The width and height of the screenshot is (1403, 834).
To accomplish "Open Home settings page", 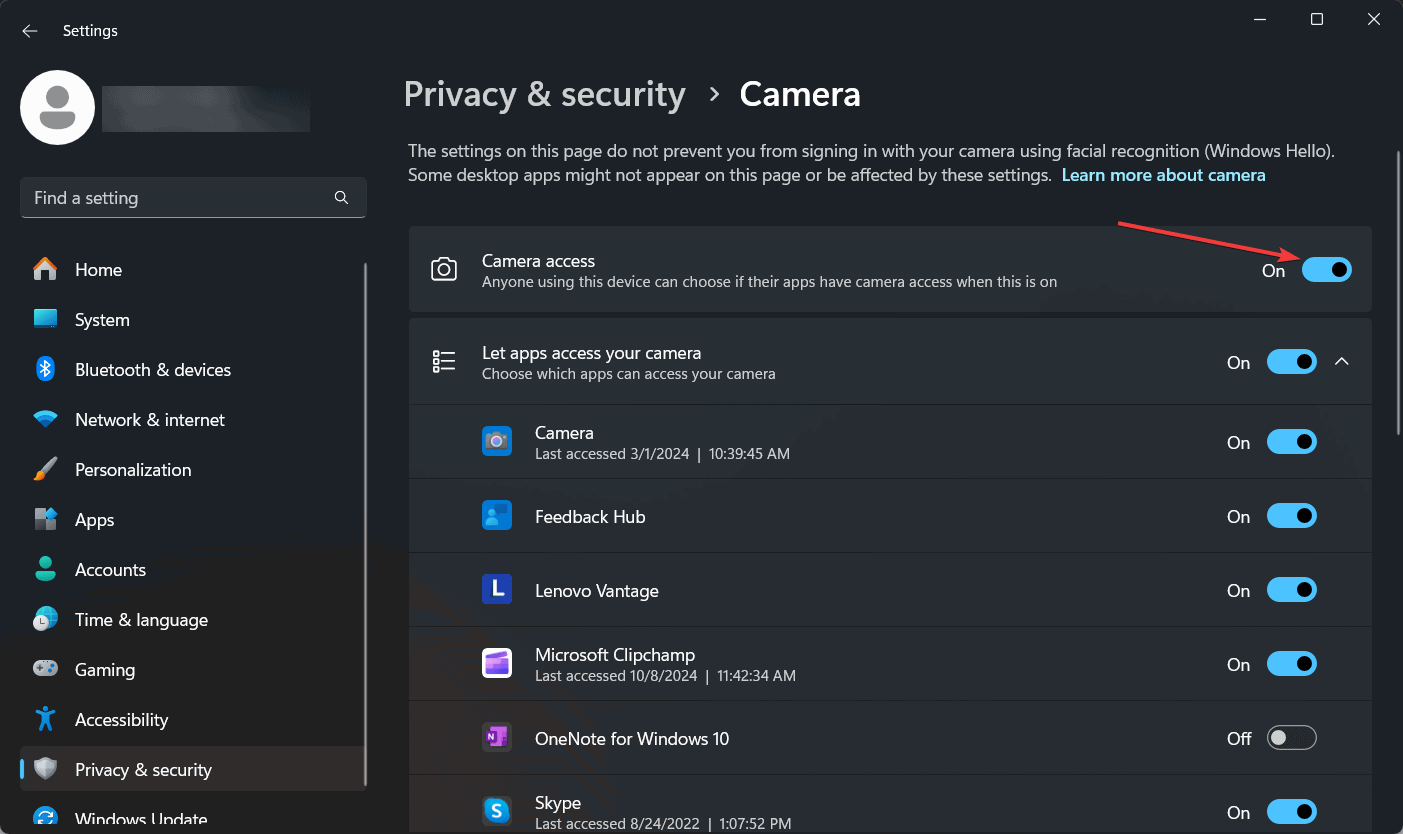I will click(193, 270).
